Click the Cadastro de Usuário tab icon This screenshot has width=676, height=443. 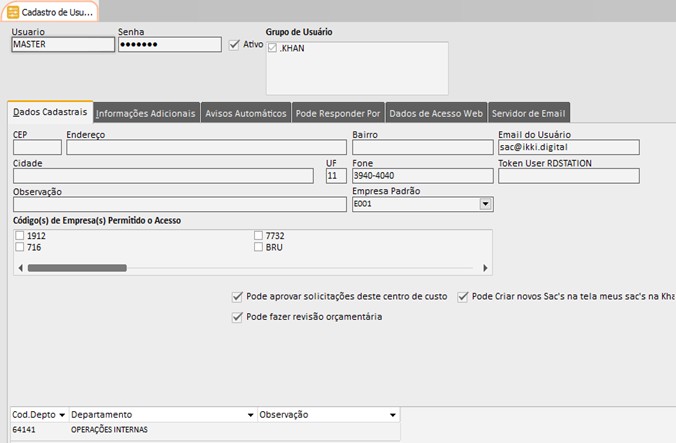click(13, 12)
